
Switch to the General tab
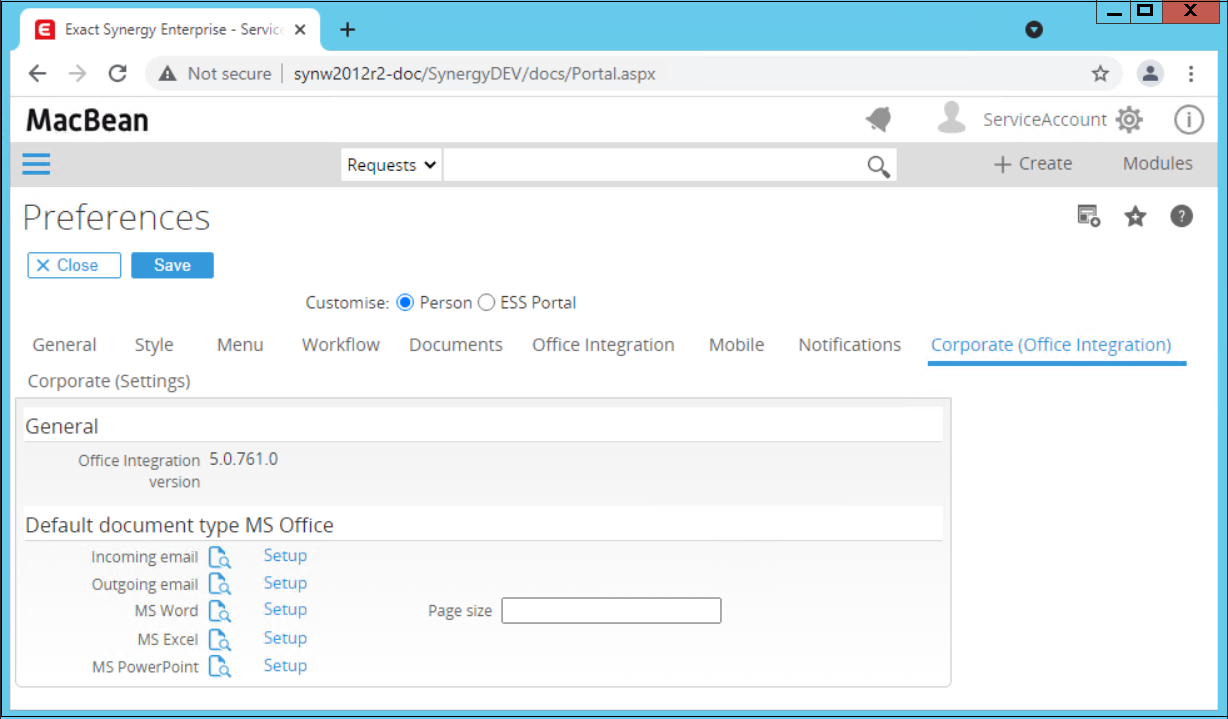click(64, 345)
